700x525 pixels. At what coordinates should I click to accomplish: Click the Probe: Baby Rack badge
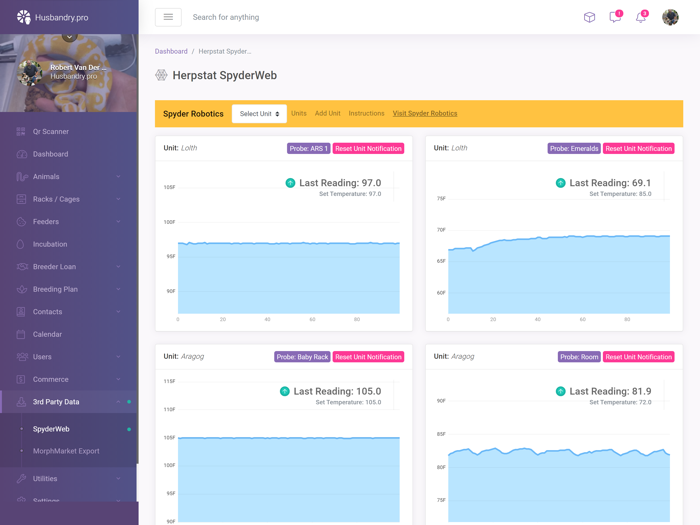click(x=302, y=357)
